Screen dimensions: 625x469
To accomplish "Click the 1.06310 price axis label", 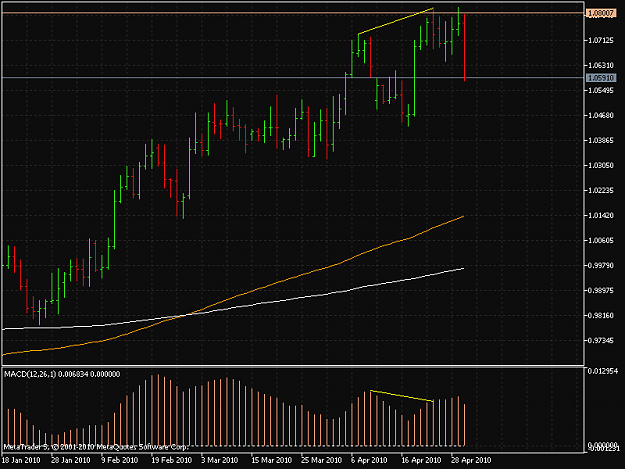I will point(601,65).
